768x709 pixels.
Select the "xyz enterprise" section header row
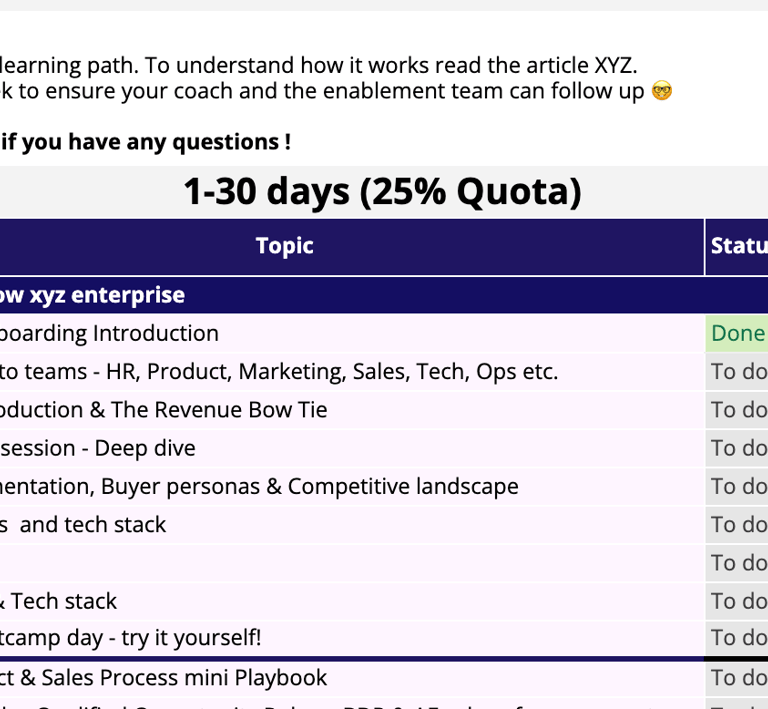(92, 295)
